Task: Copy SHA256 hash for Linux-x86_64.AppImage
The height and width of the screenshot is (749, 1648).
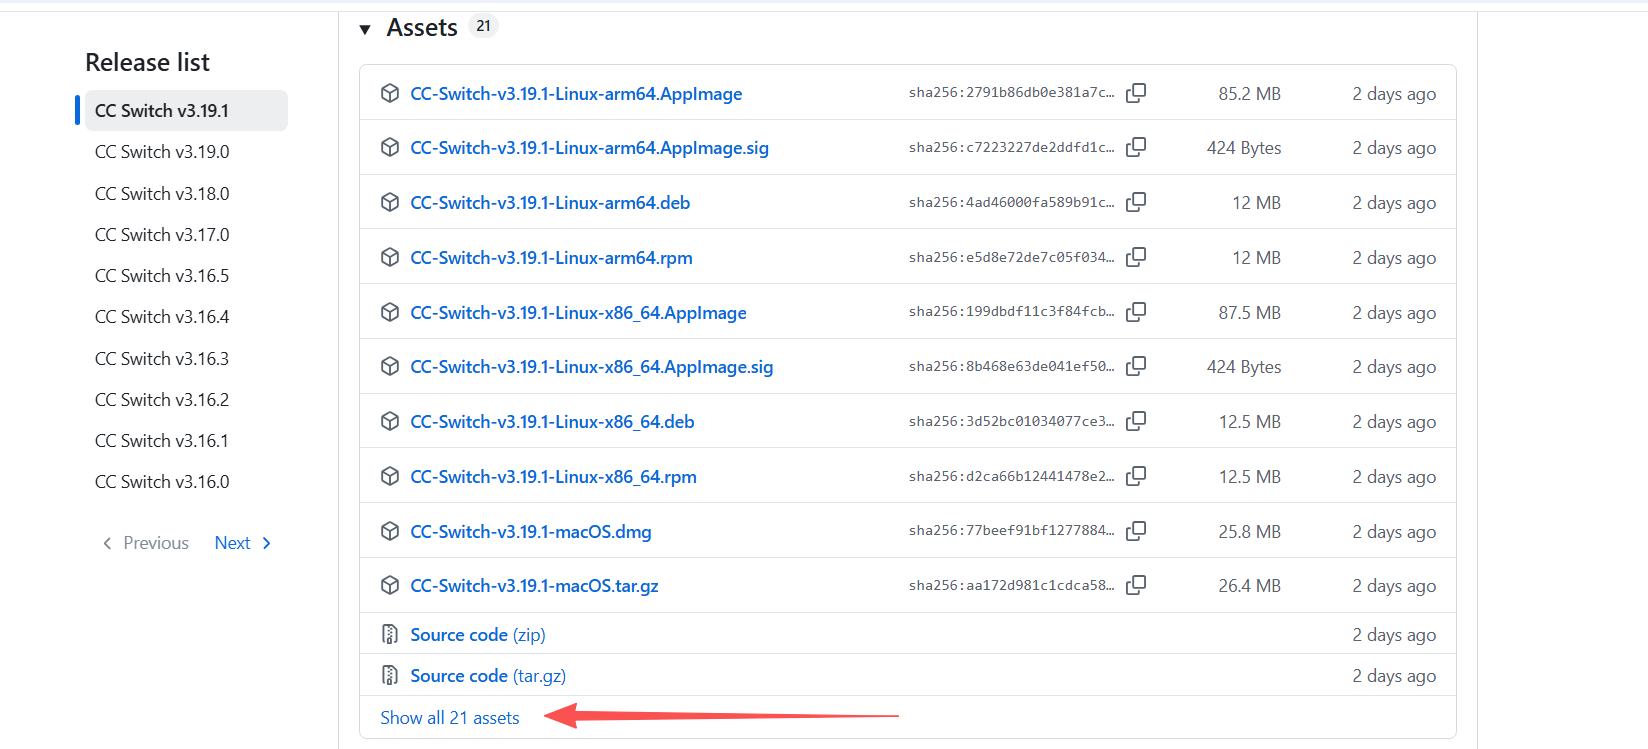Action: tap(1136, 312)
